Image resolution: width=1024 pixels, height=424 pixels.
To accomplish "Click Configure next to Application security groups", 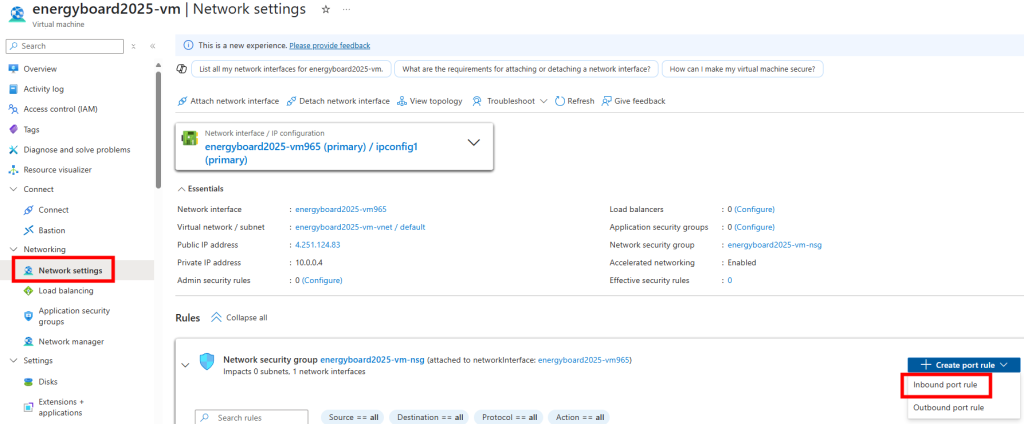I will pos(754,227).
